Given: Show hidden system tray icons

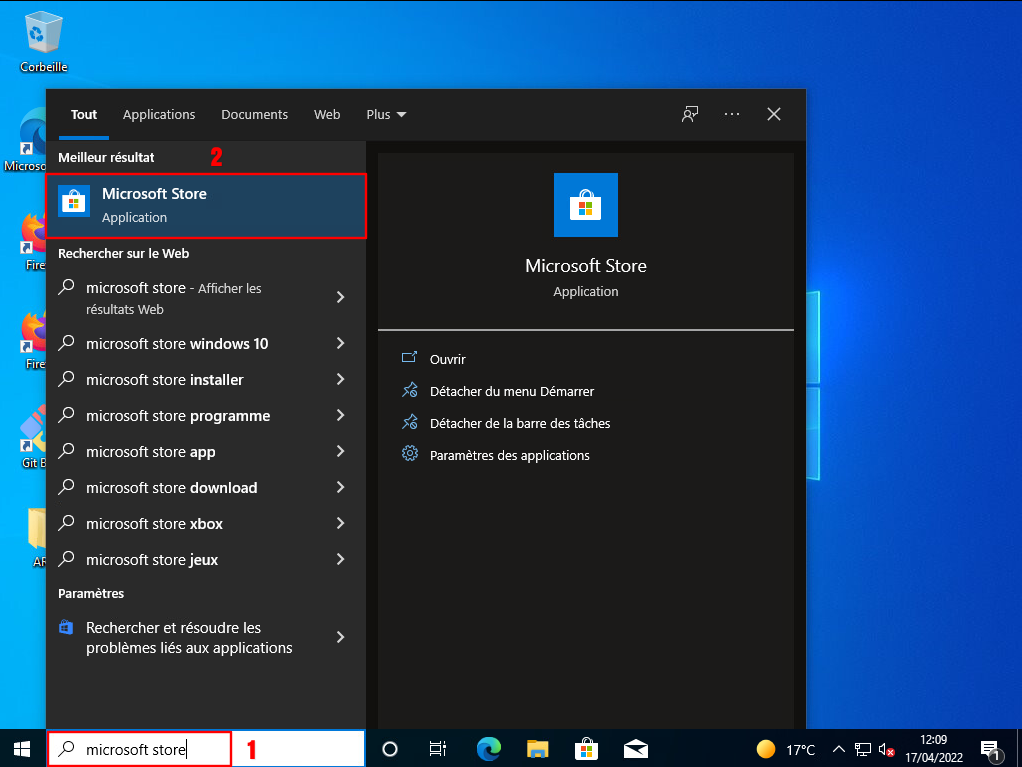Looking at the screenshot, I should [838, 749].
